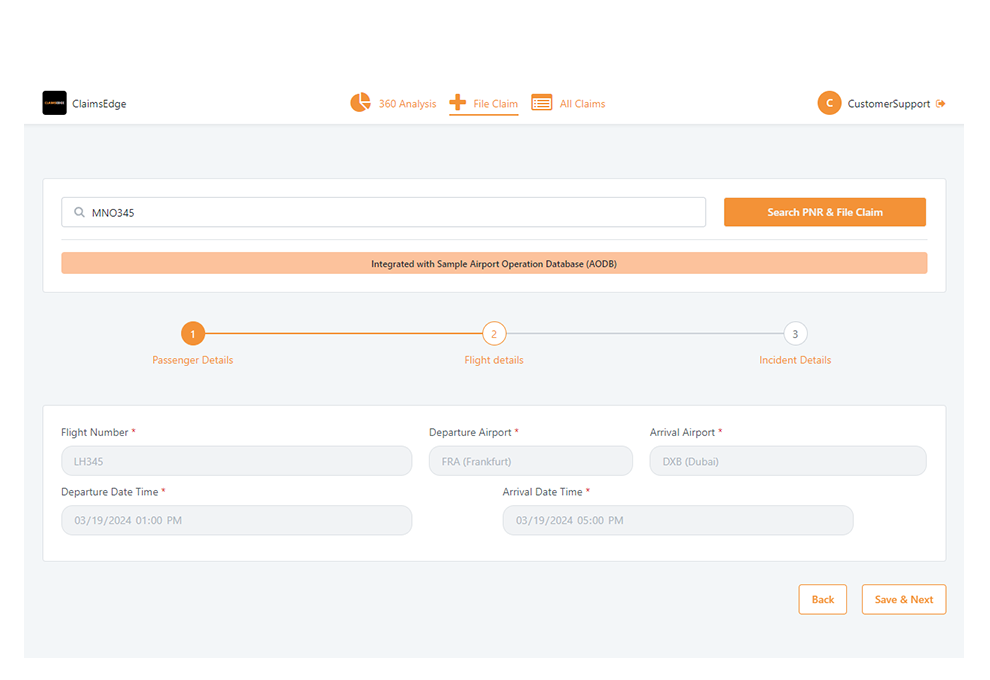The image size is (990, 680).
Task: Click the Flight Number field
Action: [x=236, y=461]
